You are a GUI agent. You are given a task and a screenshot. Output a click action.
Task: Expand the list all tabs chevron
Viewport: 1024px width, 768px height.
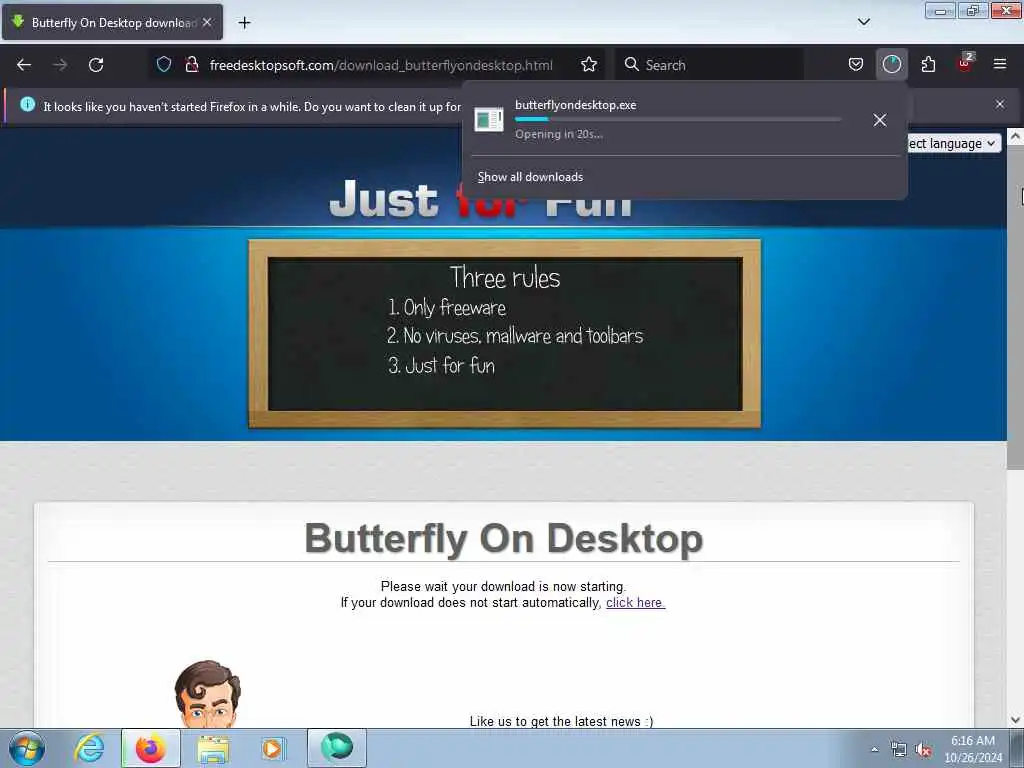coord(863,22)
